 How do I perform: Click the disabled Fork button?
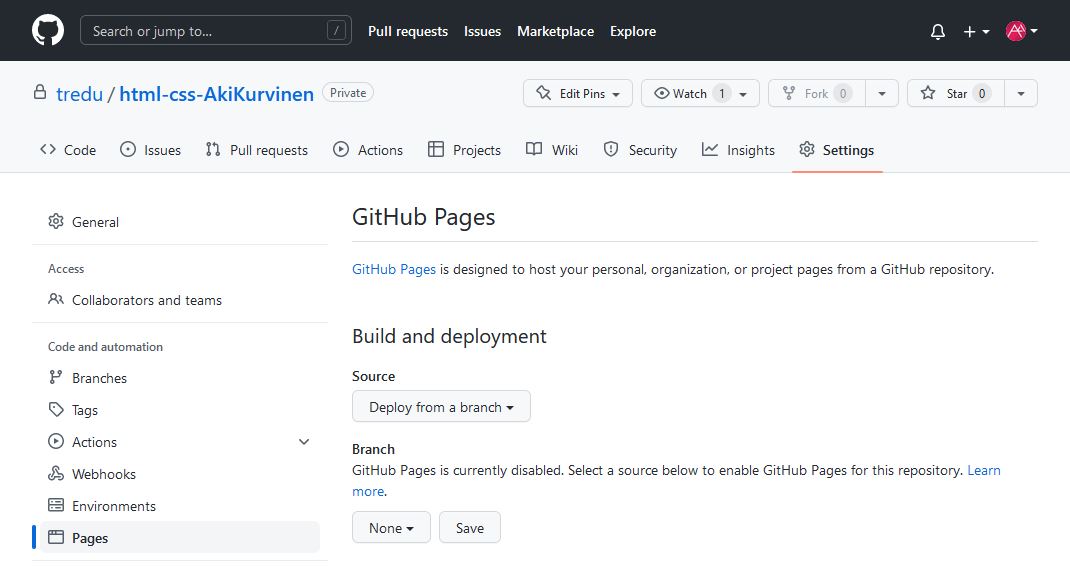(817, 94)
